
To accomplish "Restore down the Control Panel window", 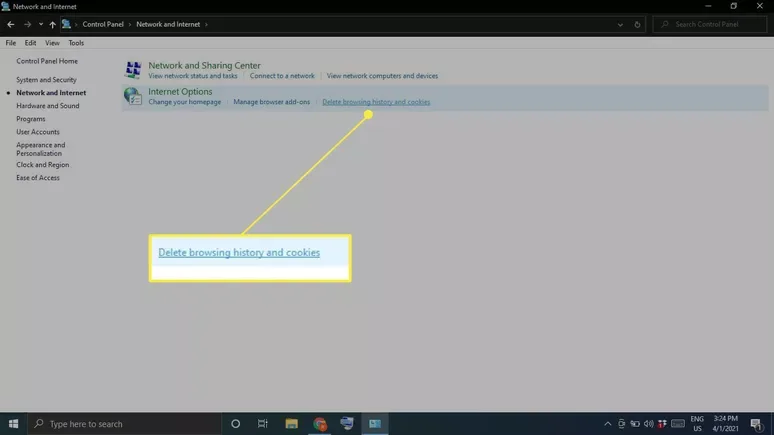I will click(734, 6).
